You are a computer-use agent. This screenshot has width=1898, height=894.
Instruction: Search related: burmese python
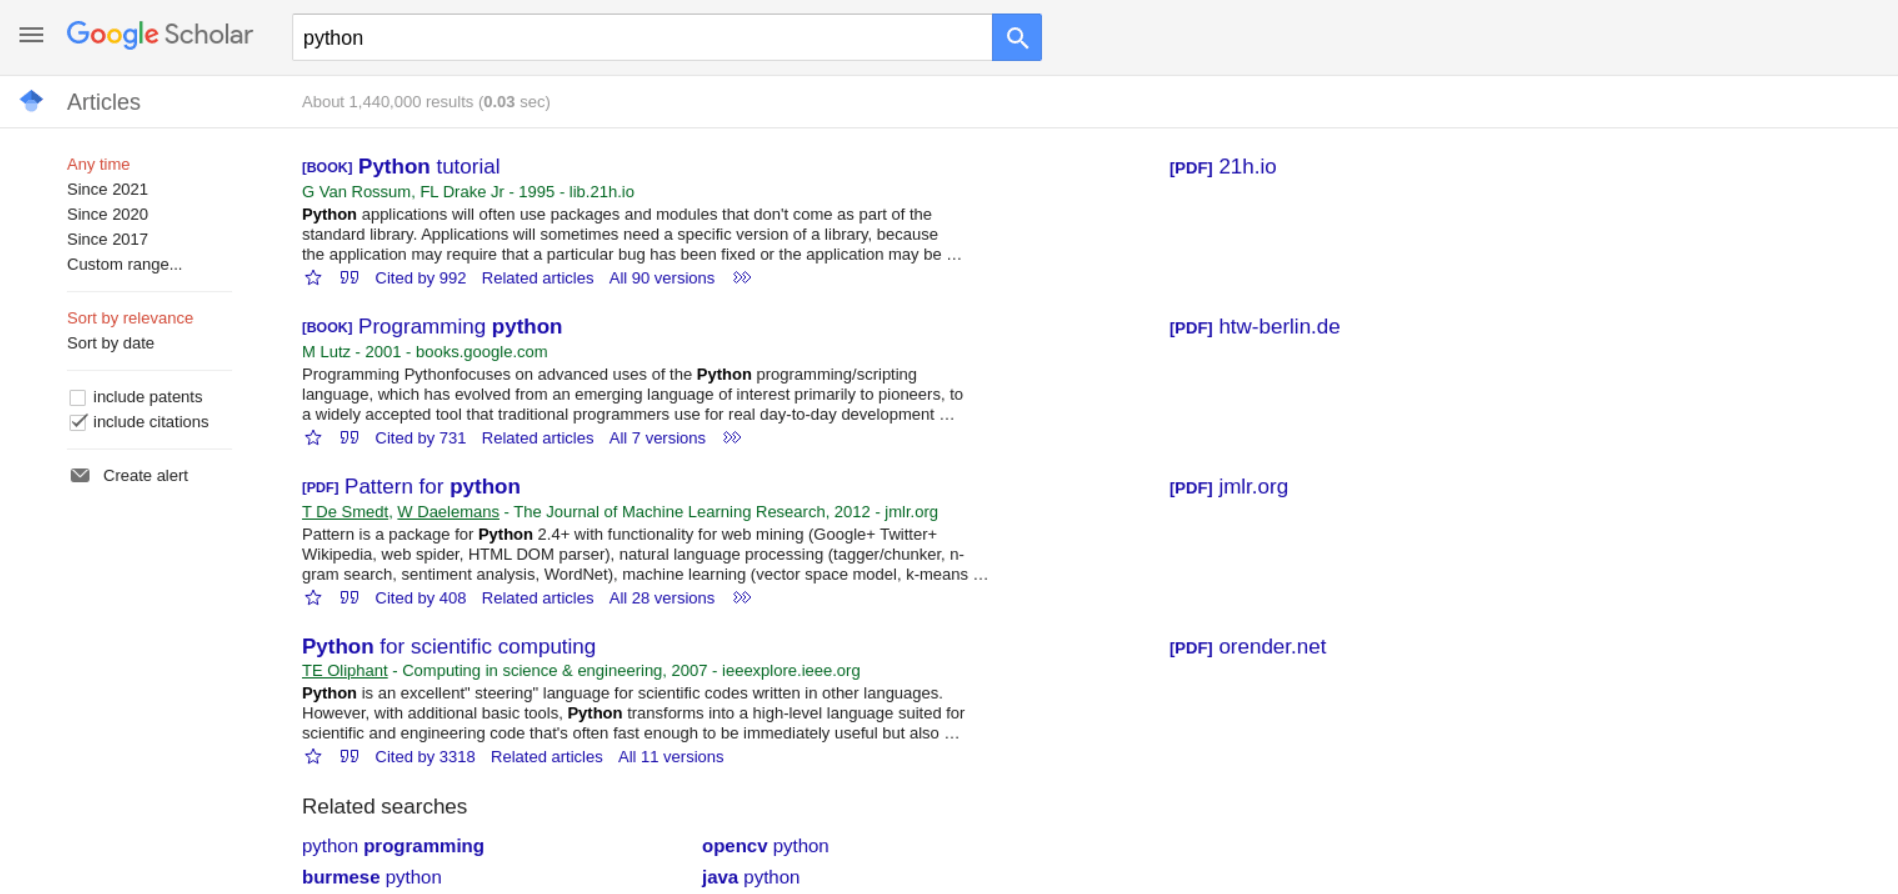pos(371,877)
